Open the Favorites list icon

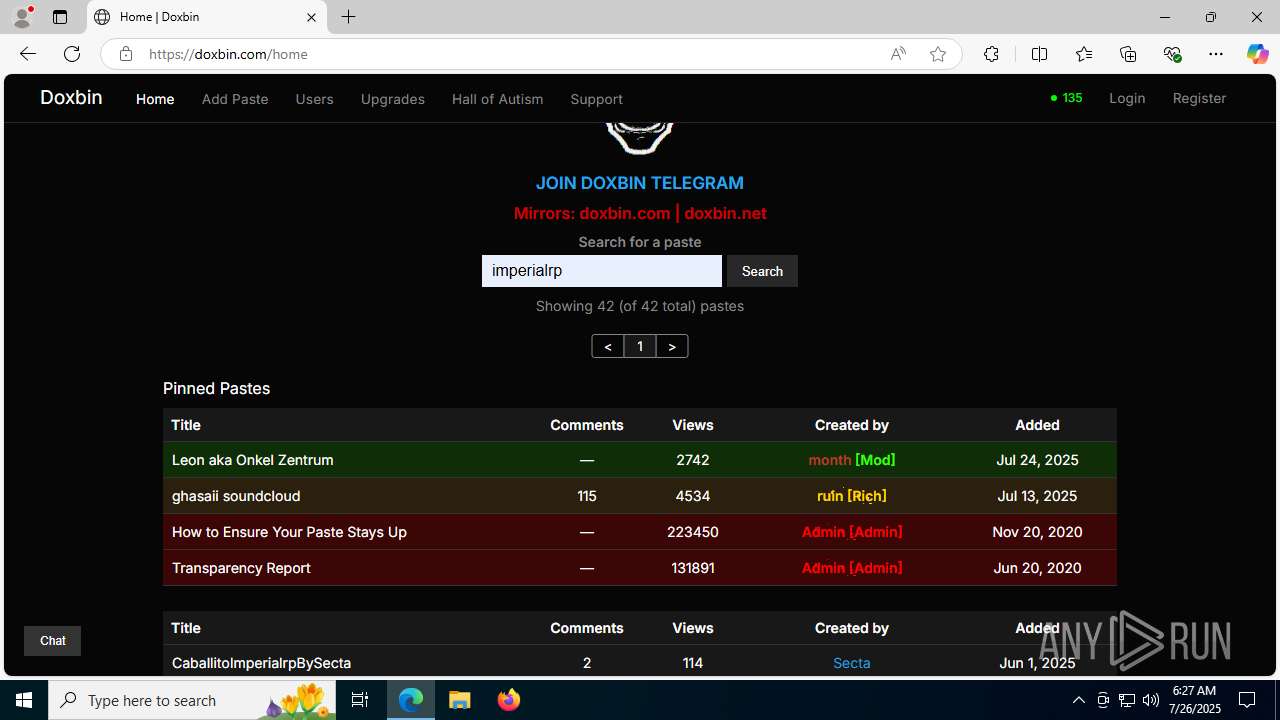(1084, 54)
